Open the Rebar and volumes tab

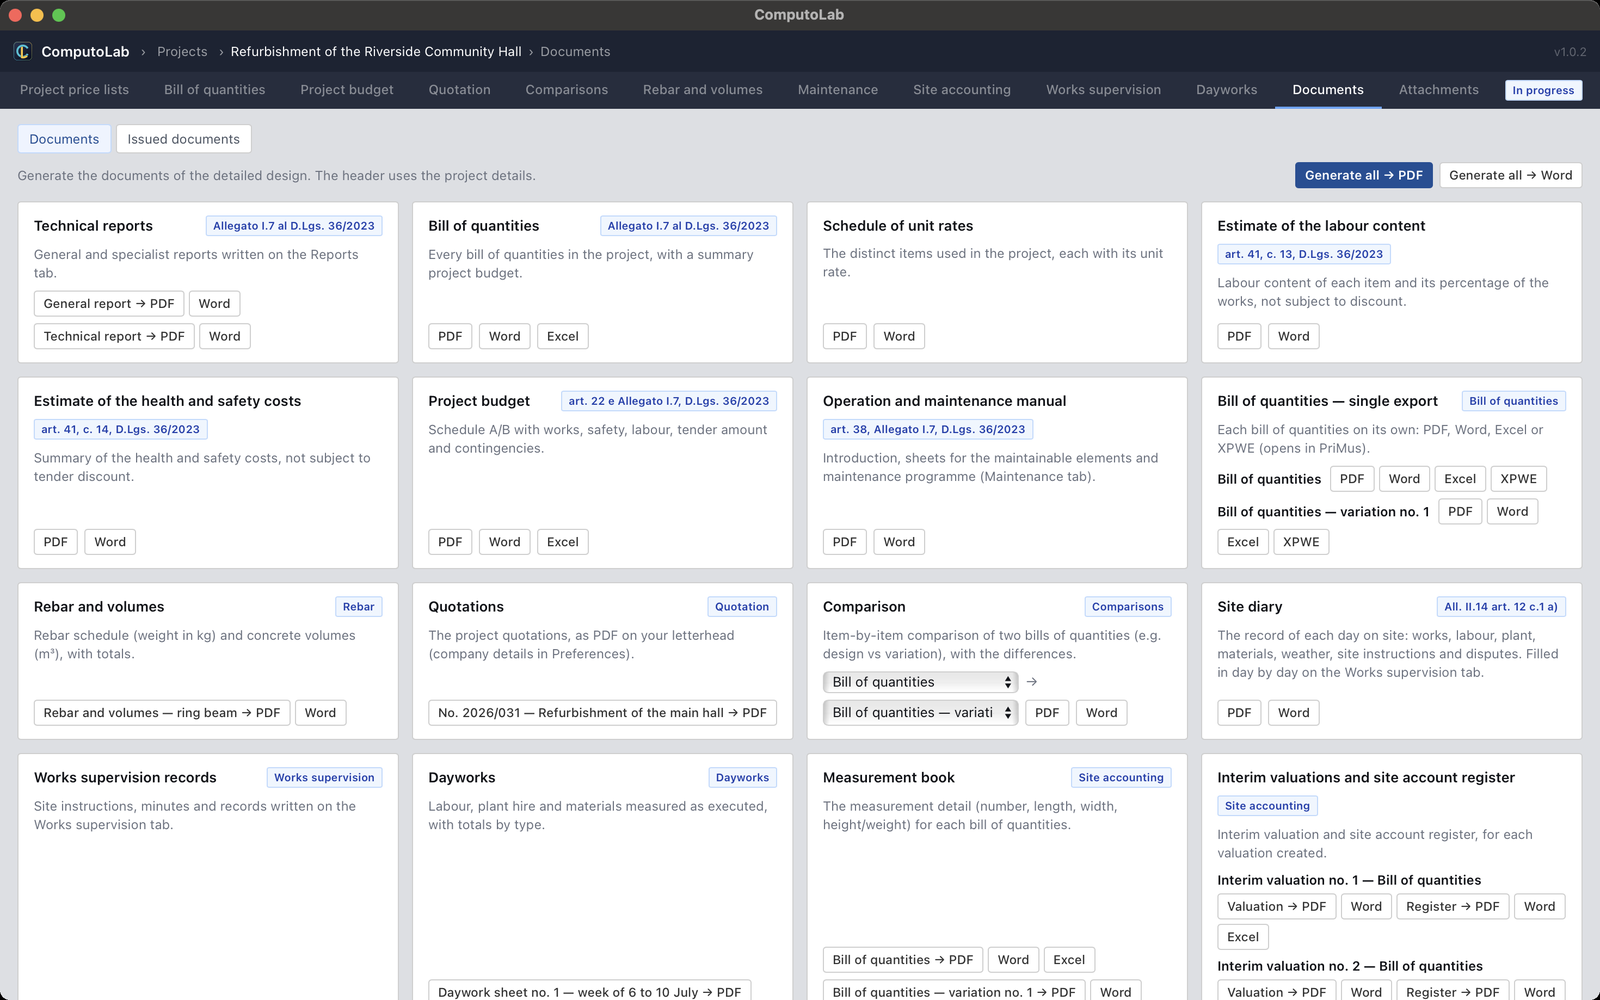coord(703,90)
